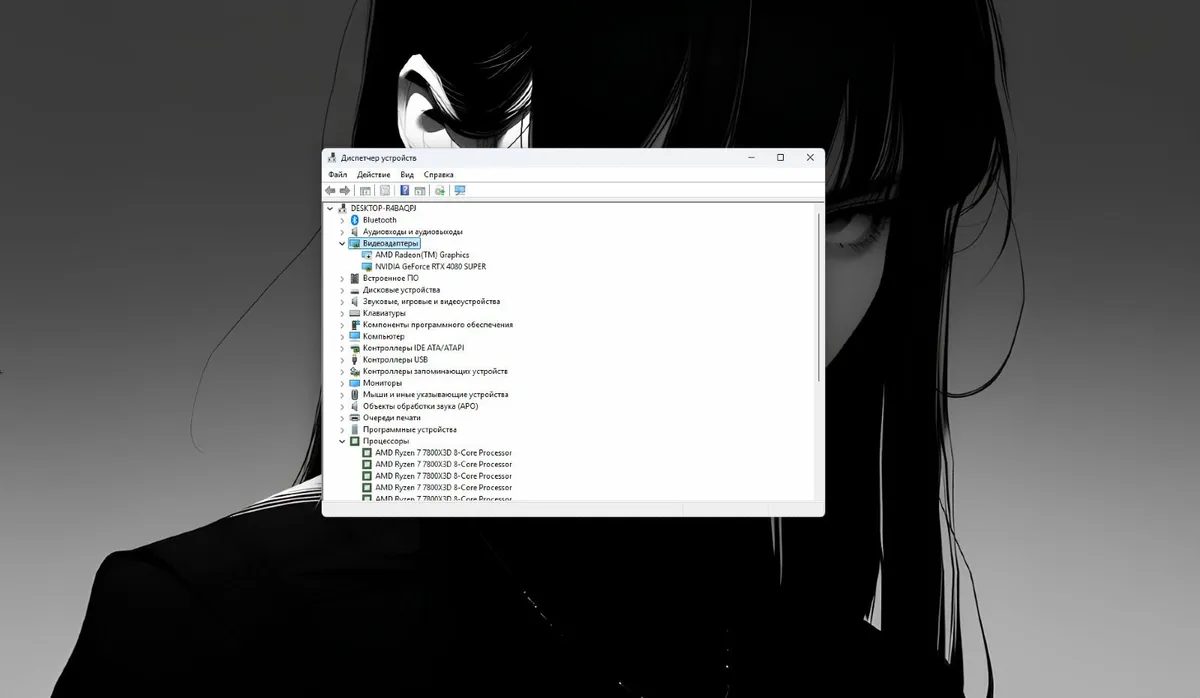Collapse the Процессоры category
This screenshot has height=698, width=1200.
[342, 441]
